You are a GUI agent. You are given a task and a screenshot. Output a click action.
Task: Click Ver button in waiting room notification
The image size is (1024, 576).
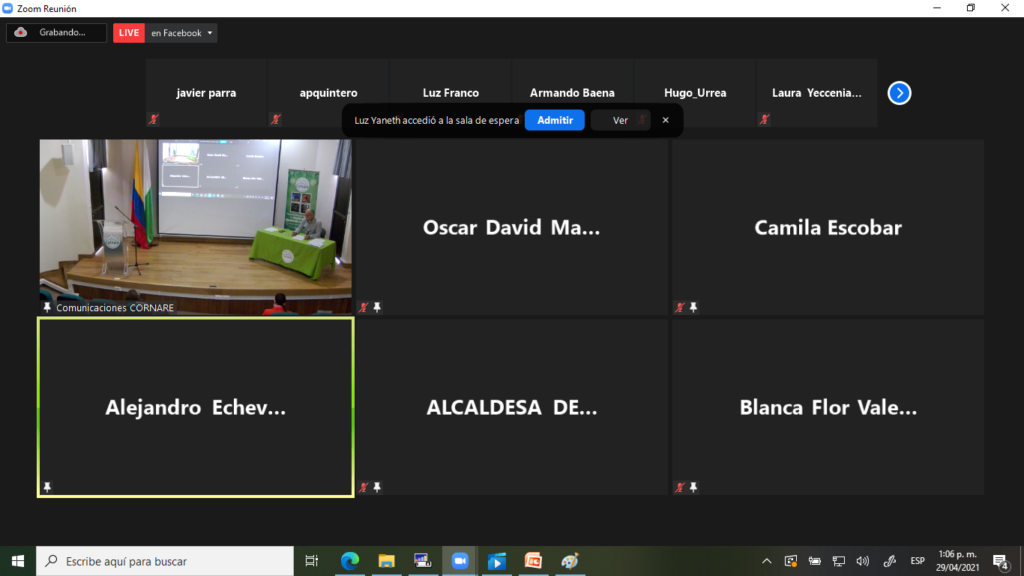620,120
